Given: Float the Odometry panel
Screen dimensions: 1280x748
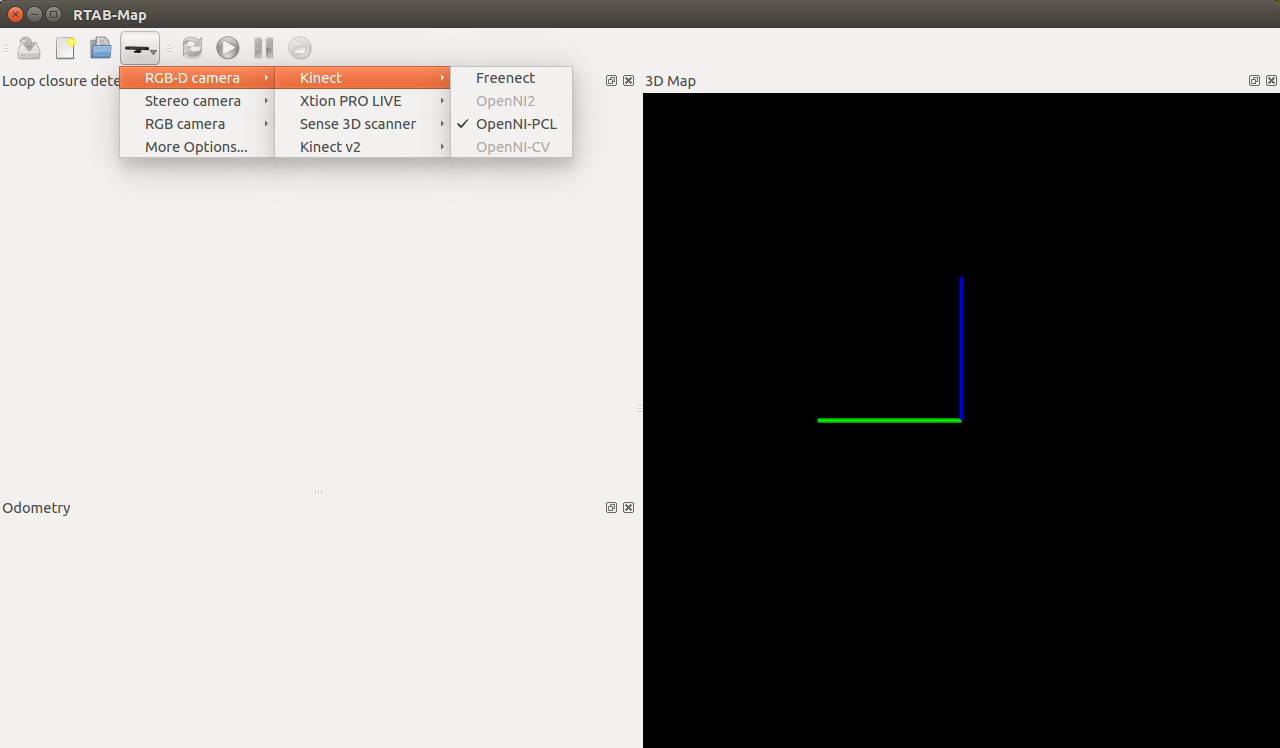Looking at the screenshot, I should (x=611, y=508).
